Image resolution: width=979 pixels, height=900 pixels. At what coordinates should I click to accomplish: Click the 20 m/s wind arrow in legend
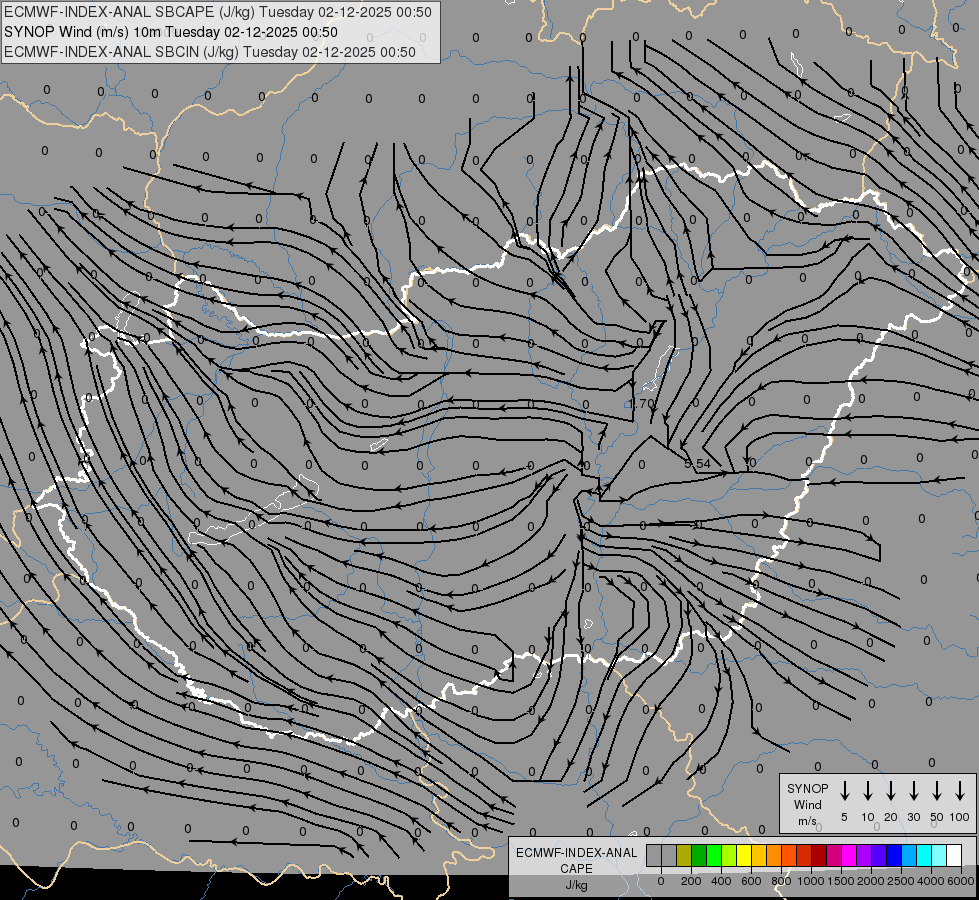coord(891,791)
